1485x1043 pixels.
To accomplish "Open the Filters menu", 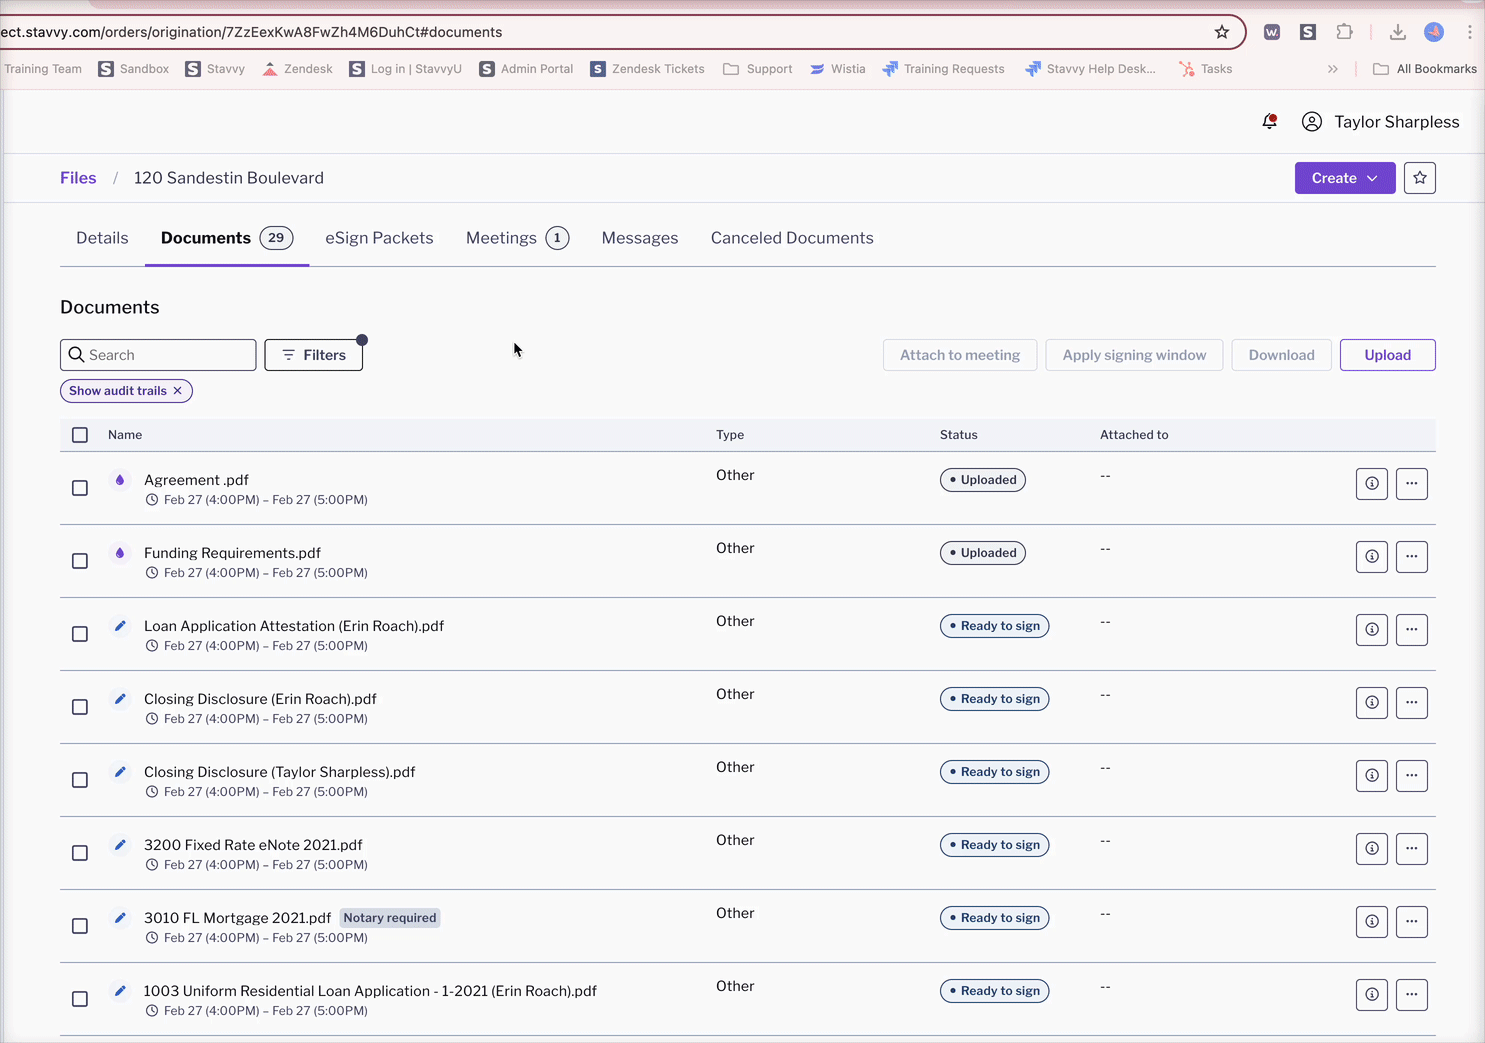I will 314,355.
